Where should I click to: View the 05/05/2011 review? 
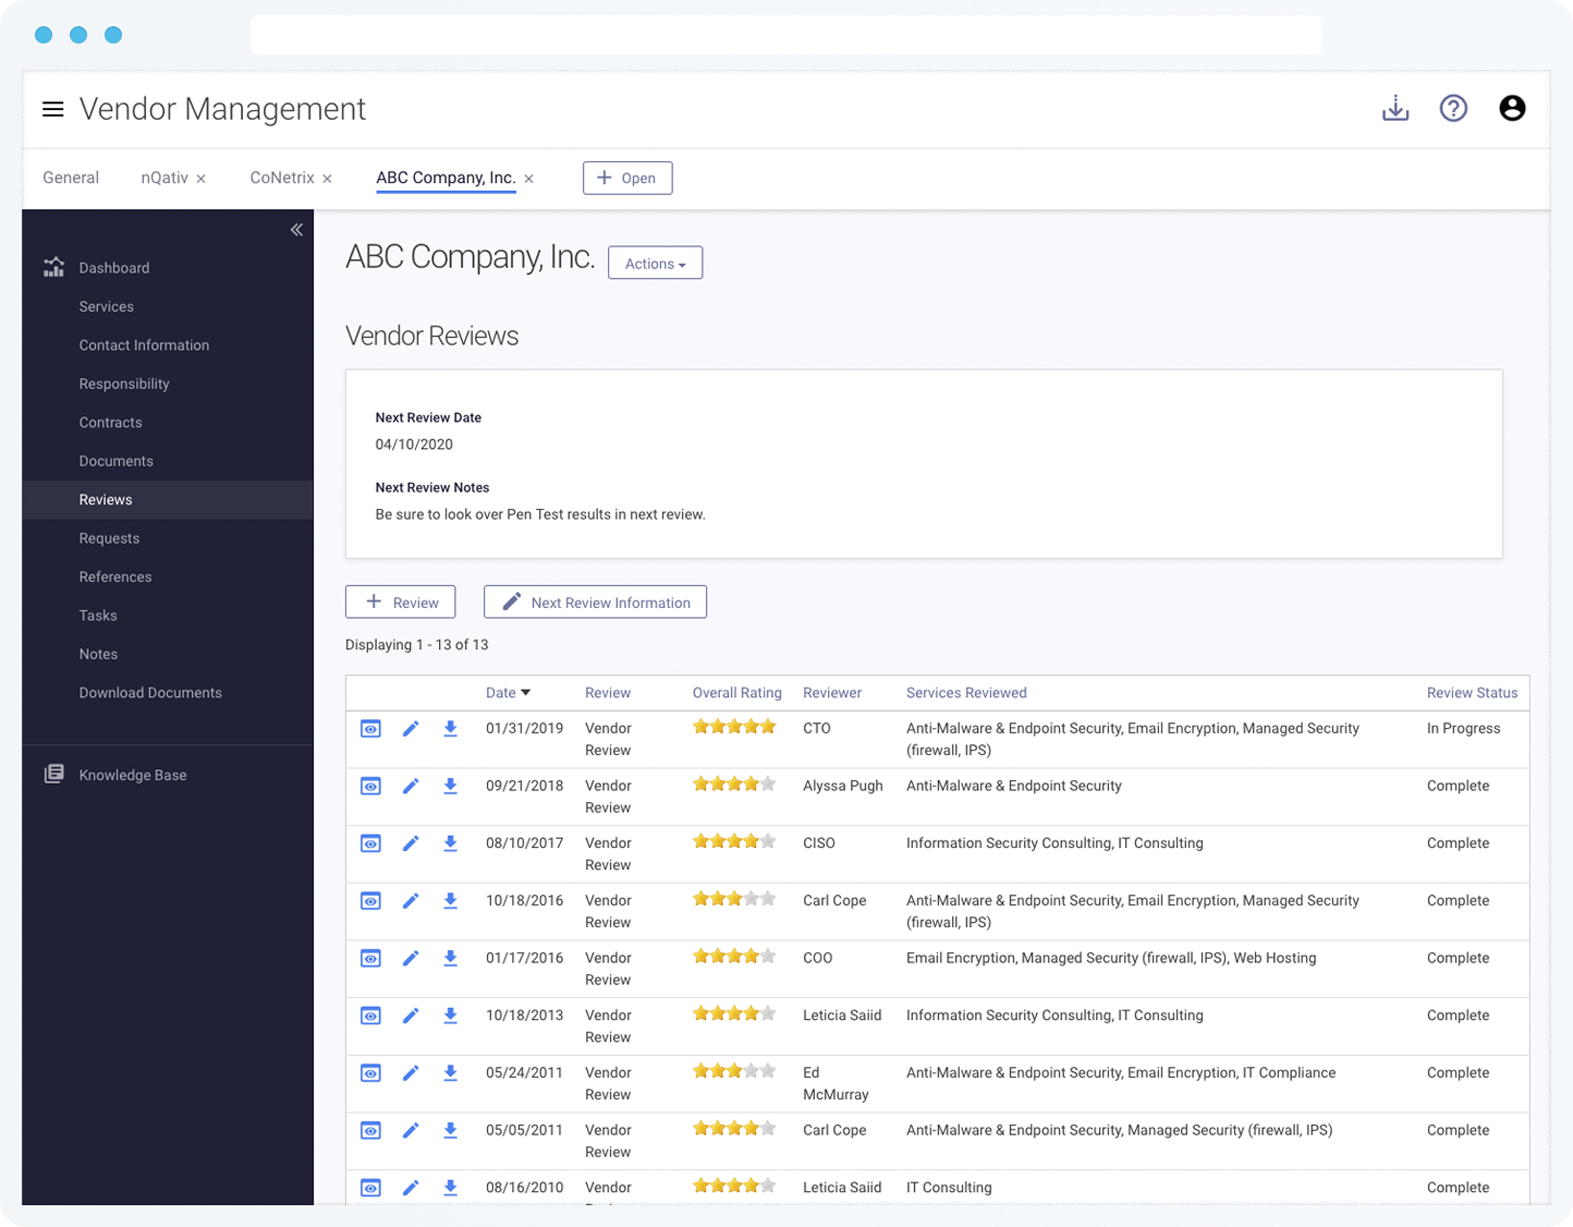click(x=371, y=1131)
